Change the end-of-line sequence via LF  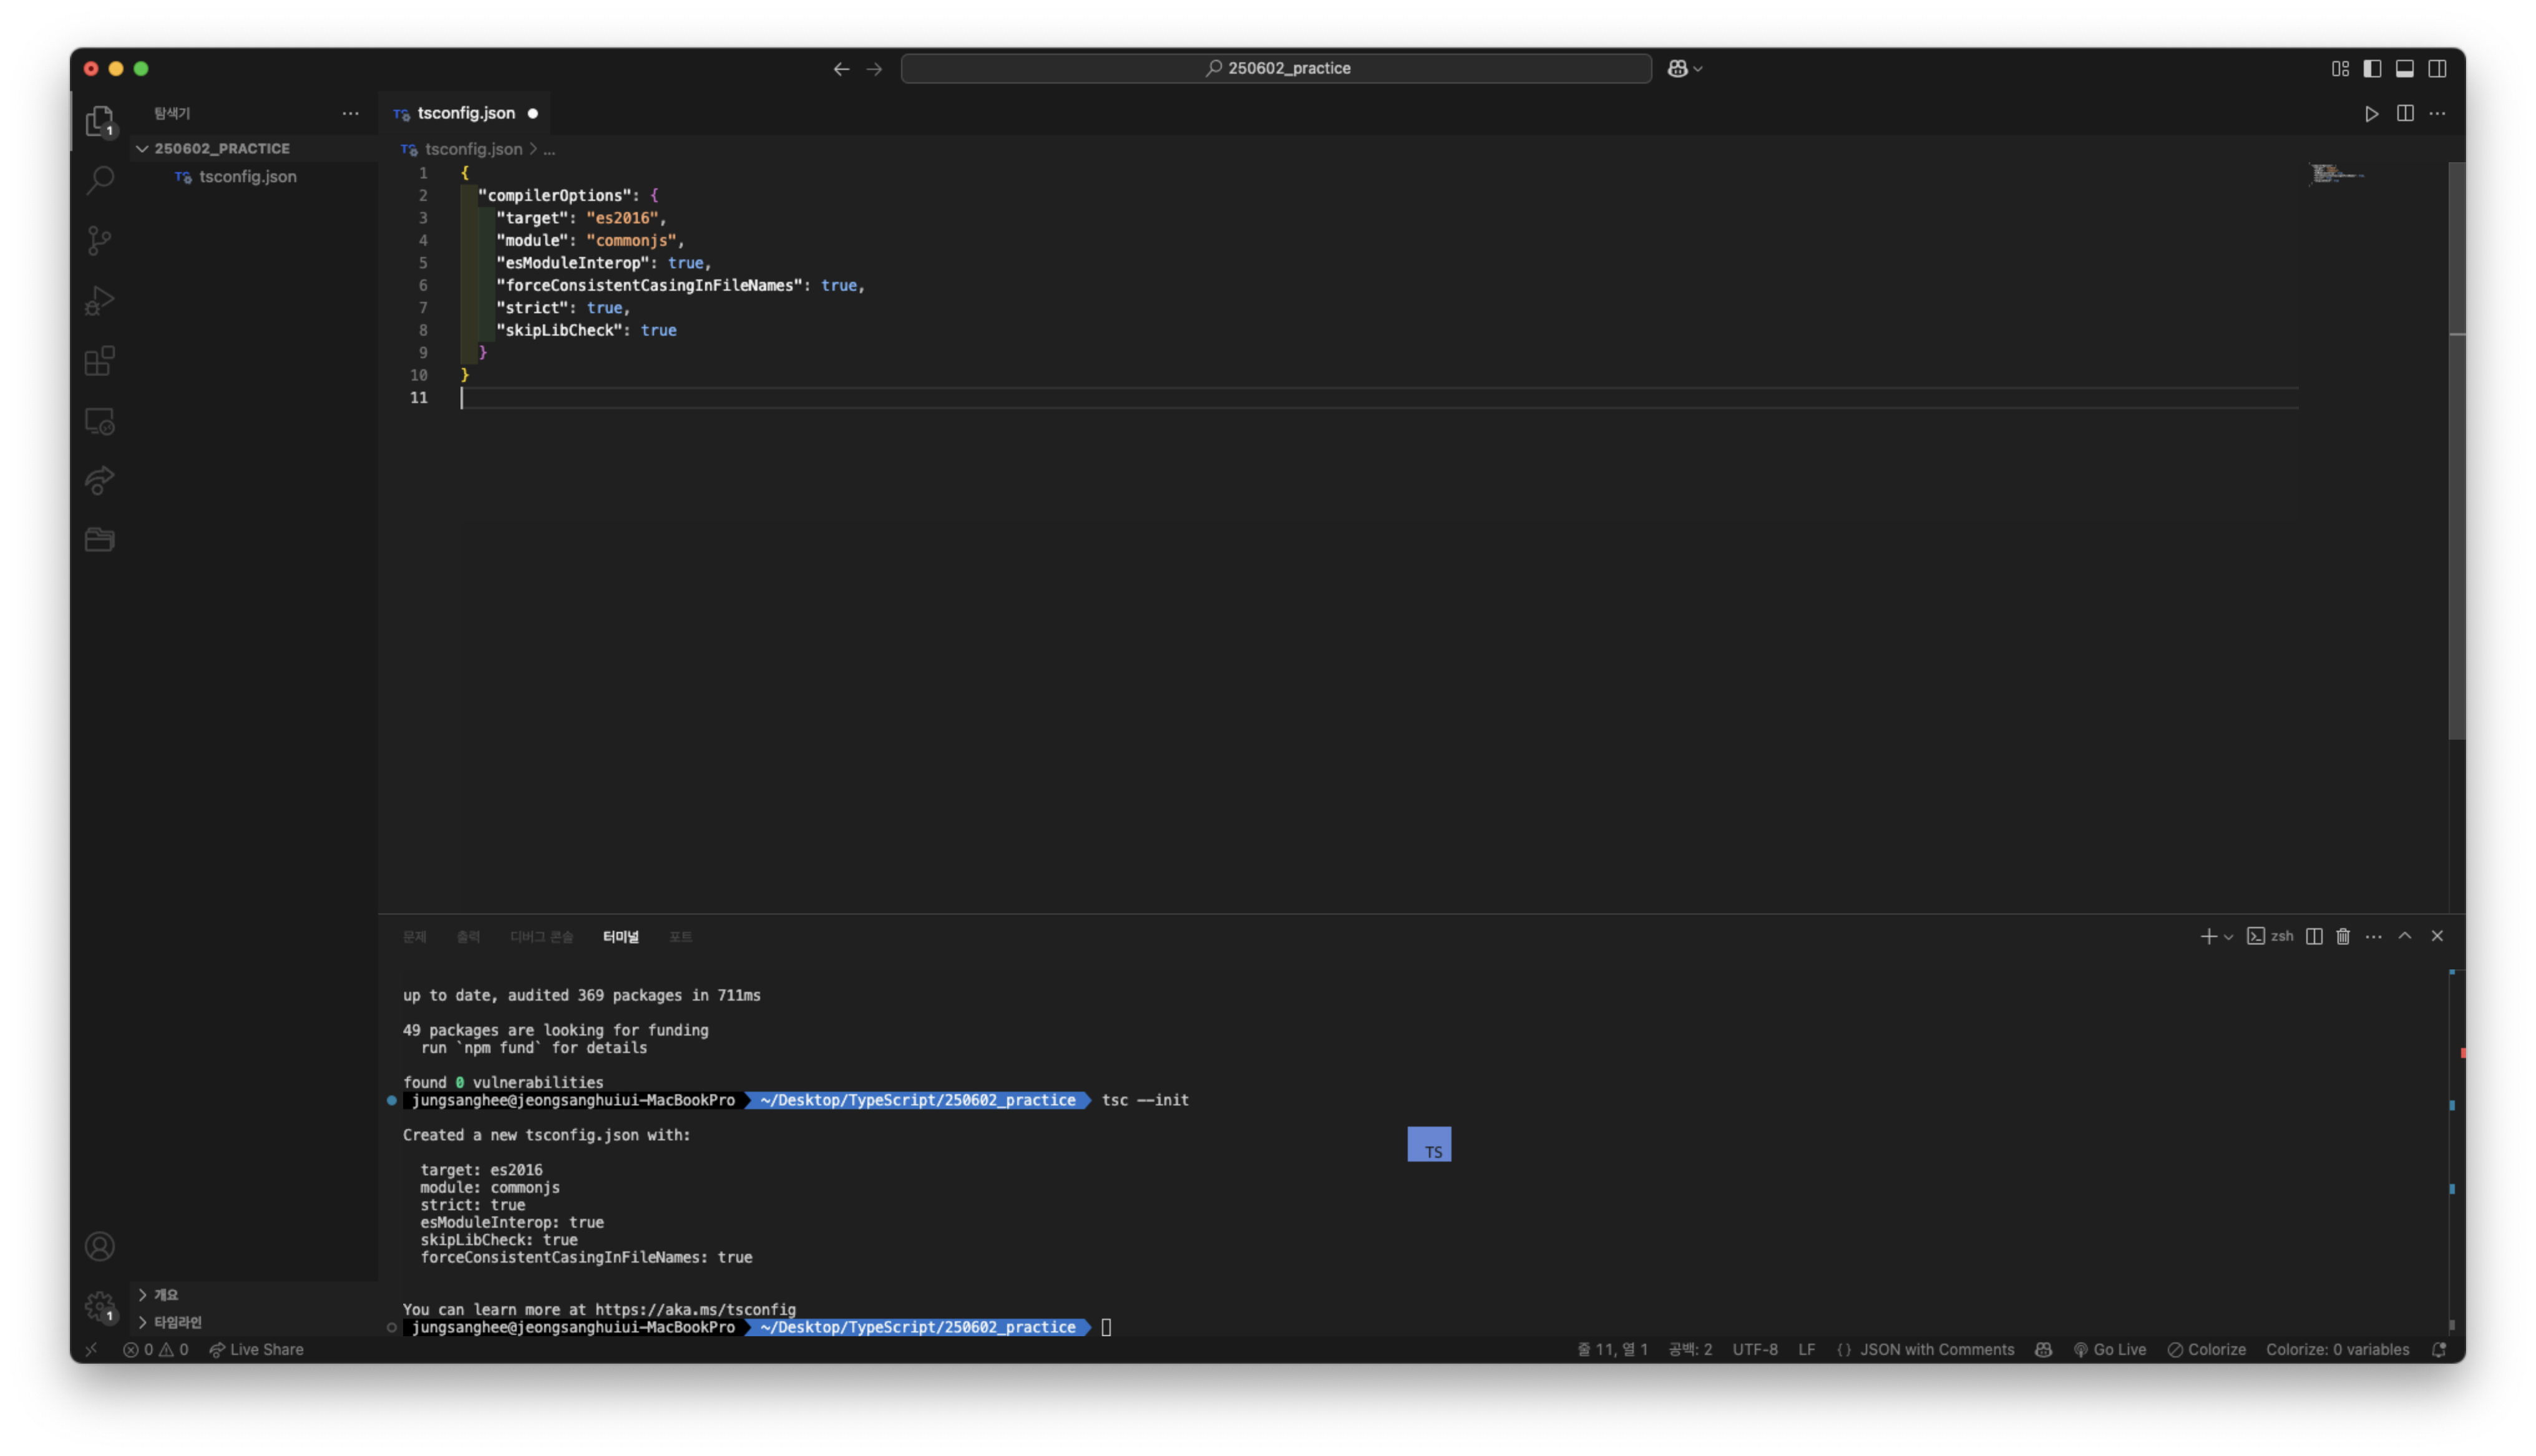[x=1806, y=1349]
